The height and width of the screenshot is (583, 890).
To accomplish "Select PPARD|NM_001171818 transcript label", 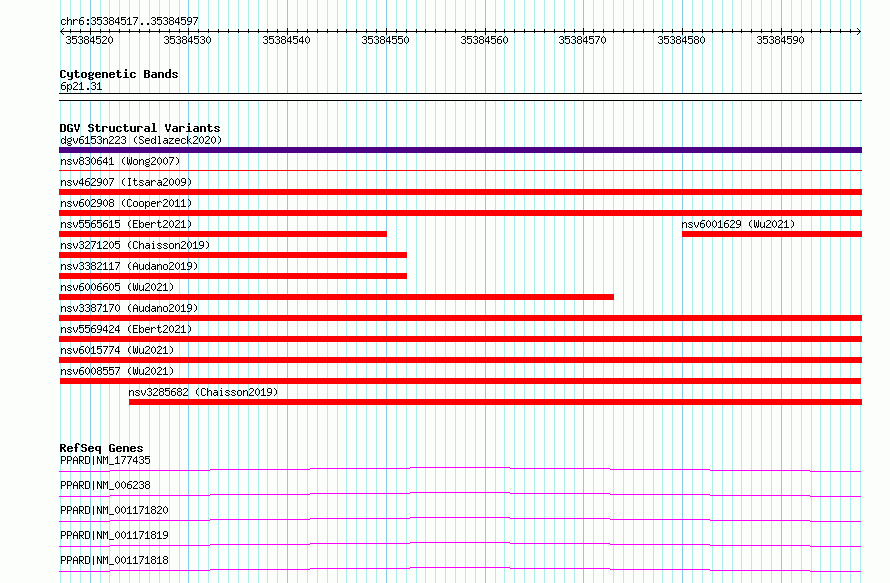I will 114,560.
